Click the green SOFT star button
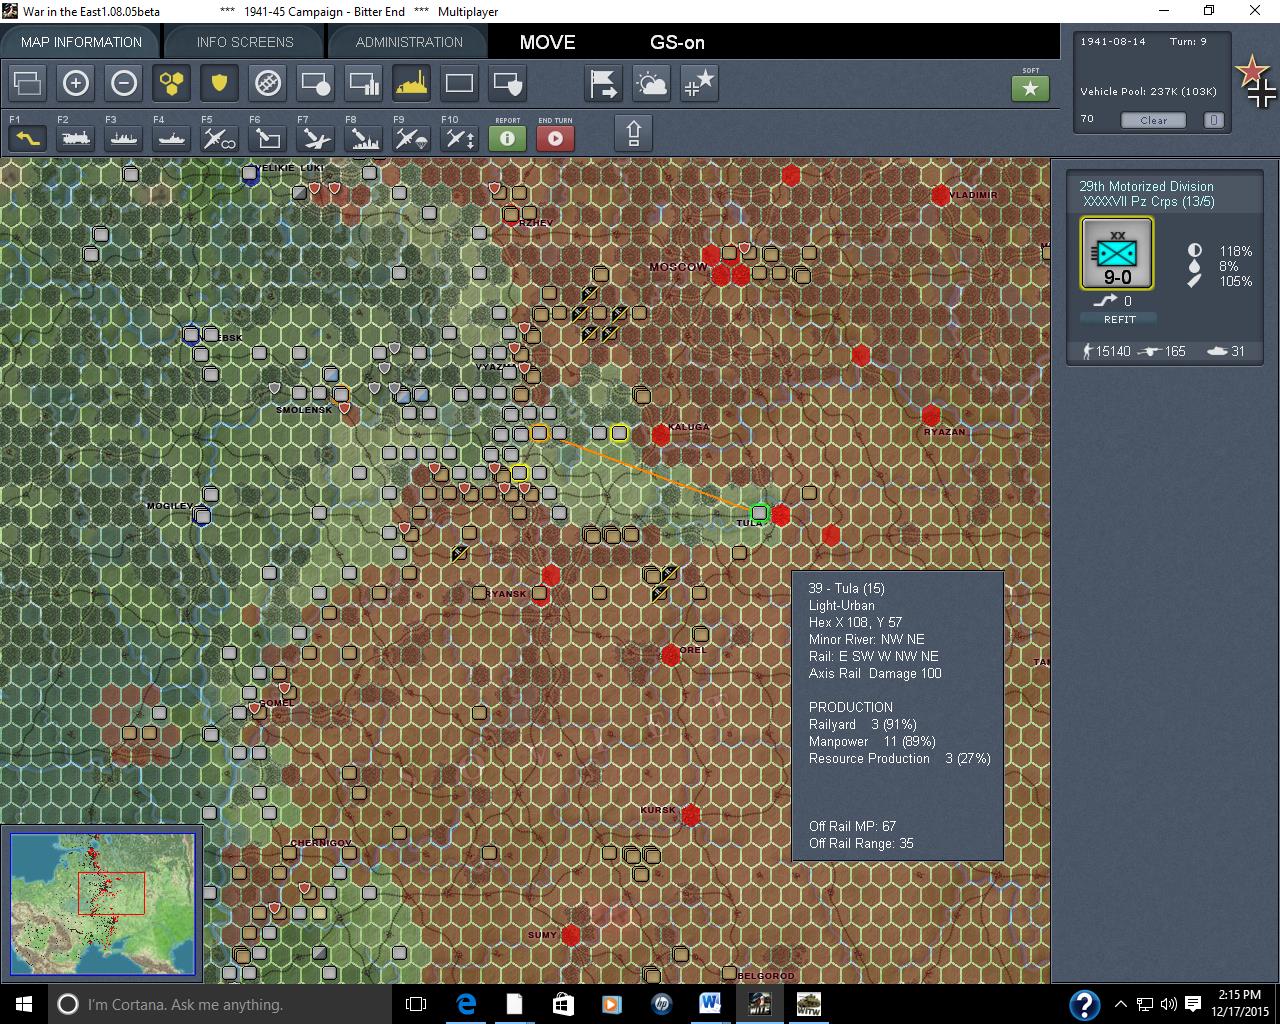 pos(1031,89)
